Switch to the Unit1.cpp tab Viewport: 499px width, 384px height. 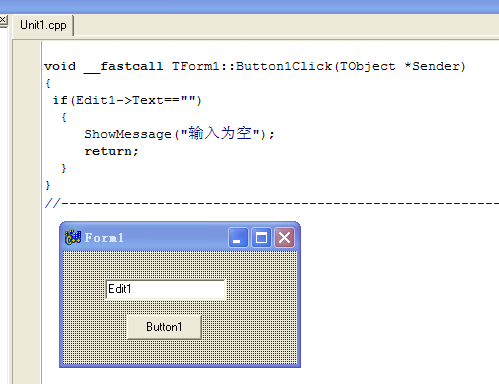(43, 25)
